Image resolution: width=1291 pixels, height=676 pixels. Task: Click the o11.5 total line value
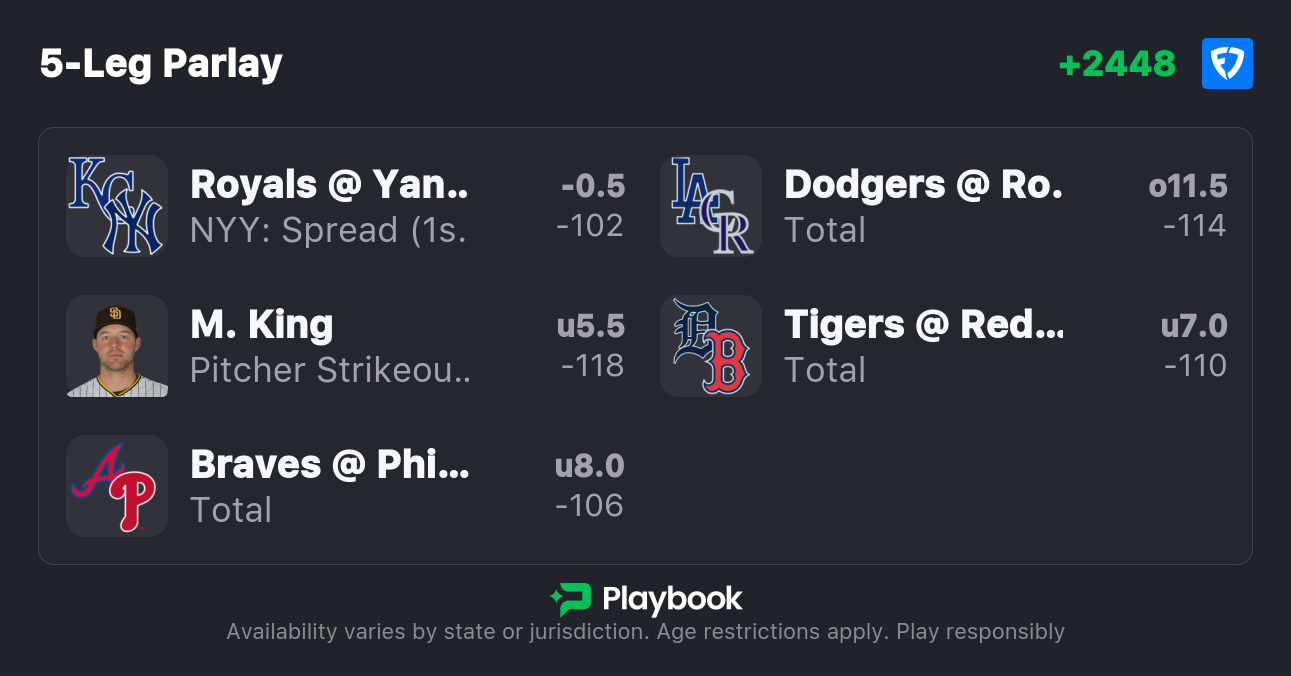pyautogui.click(x=1188, y=186)
